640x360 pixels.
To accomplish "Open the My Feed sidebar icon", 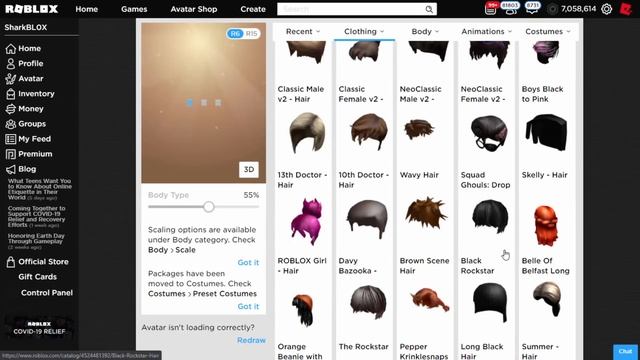I will tap(11, 139).
